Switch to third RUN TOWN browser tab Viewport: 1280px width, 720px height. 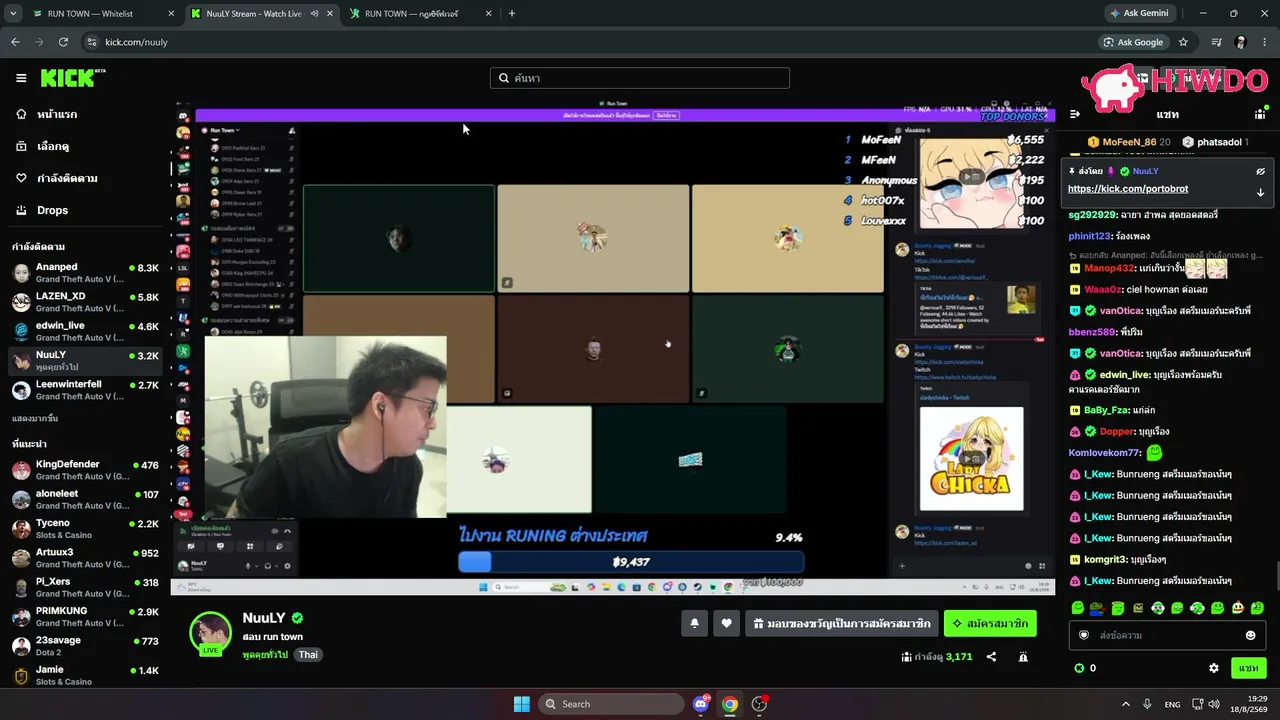click(420, 14)
